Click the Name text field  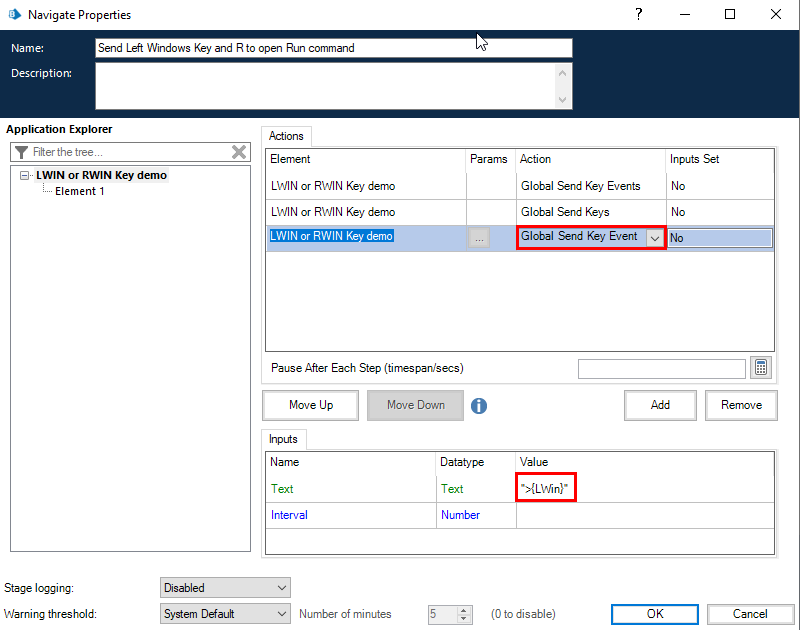pyautogui.click(x=333, y=48)
